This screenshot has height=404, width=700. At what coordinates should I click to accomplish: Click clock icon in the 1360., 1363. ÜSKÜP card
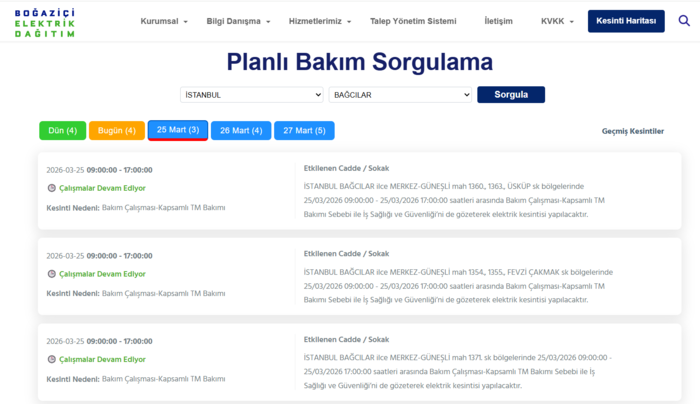[51, 188]
